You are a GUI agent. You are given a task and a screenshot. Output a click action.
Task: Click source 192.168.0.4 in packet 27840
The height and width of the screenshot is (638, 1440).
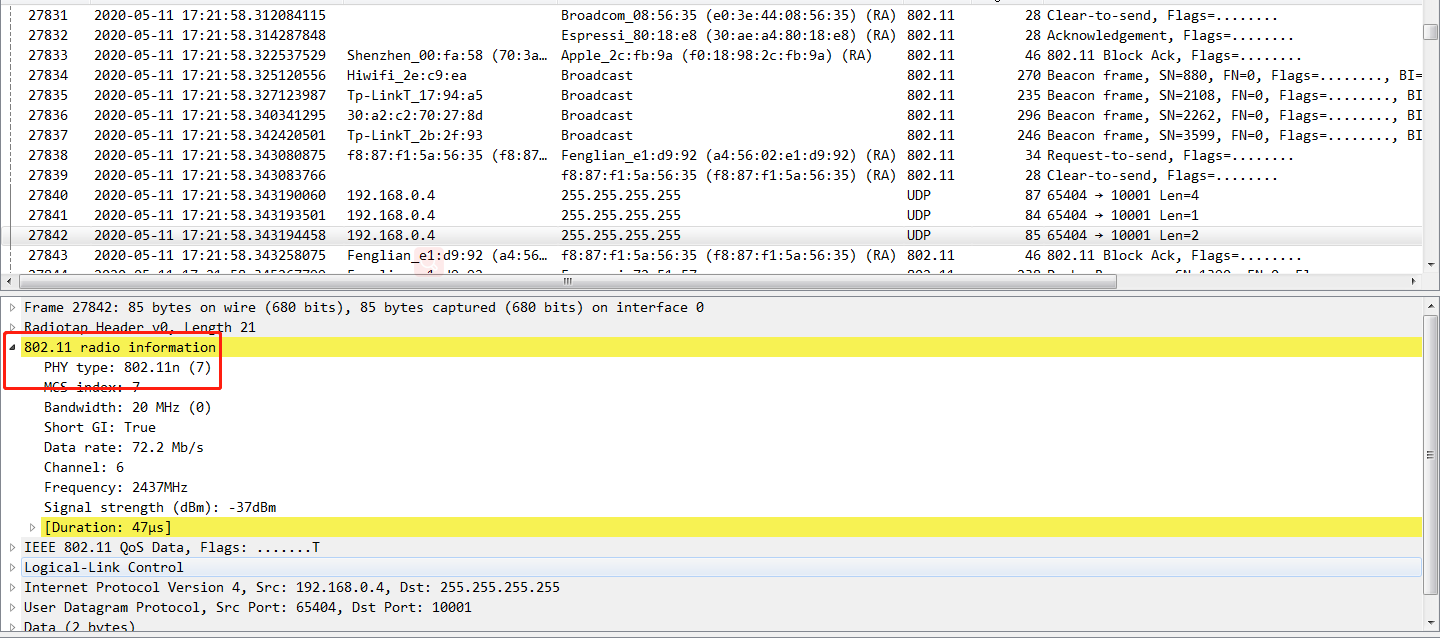(391, 195)
